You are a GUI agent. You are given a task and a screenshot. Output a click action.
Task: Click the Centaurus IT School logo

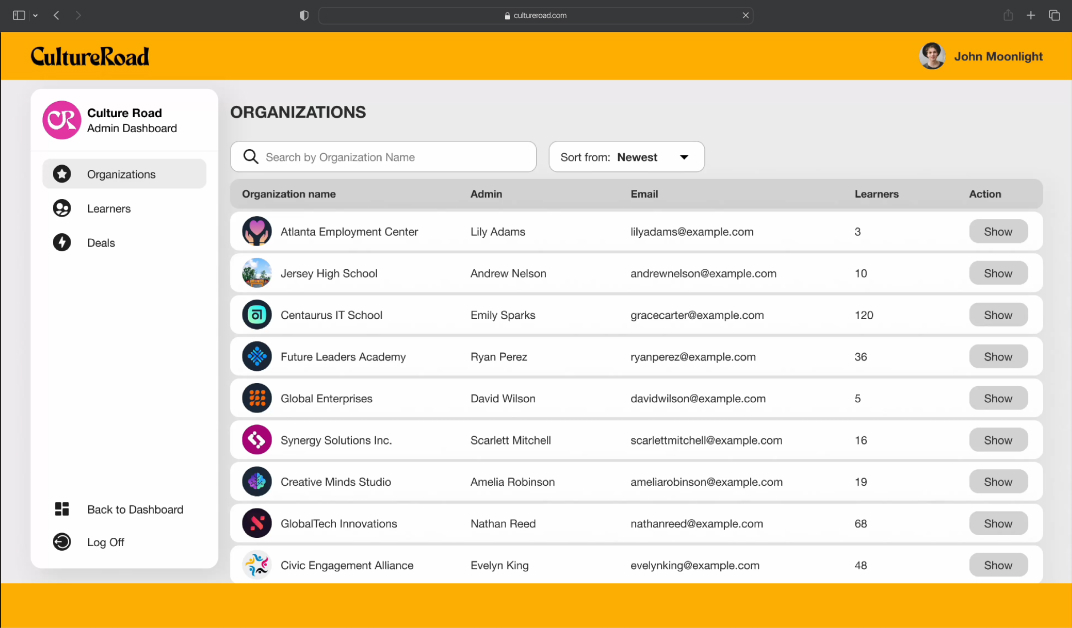(257, 315)
